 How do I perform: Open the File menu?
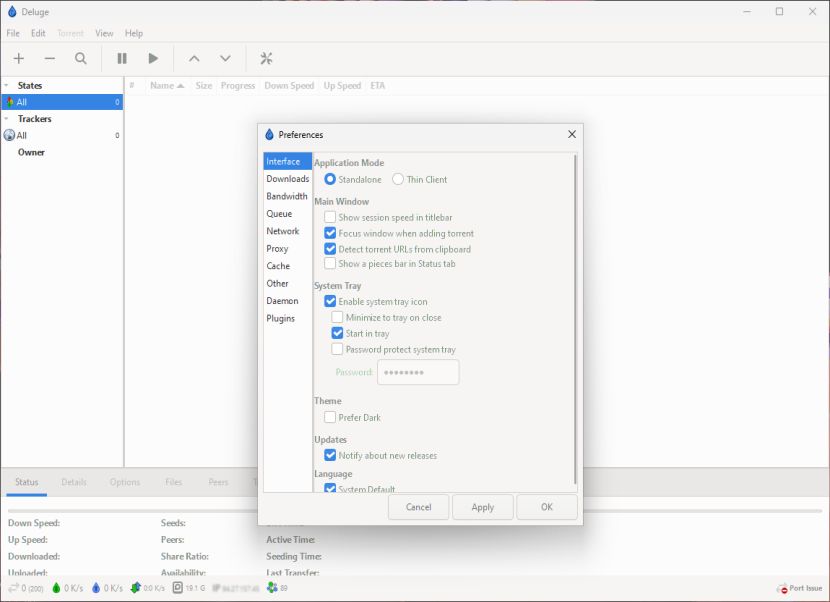pyautogui.click(x=13, y=33)
